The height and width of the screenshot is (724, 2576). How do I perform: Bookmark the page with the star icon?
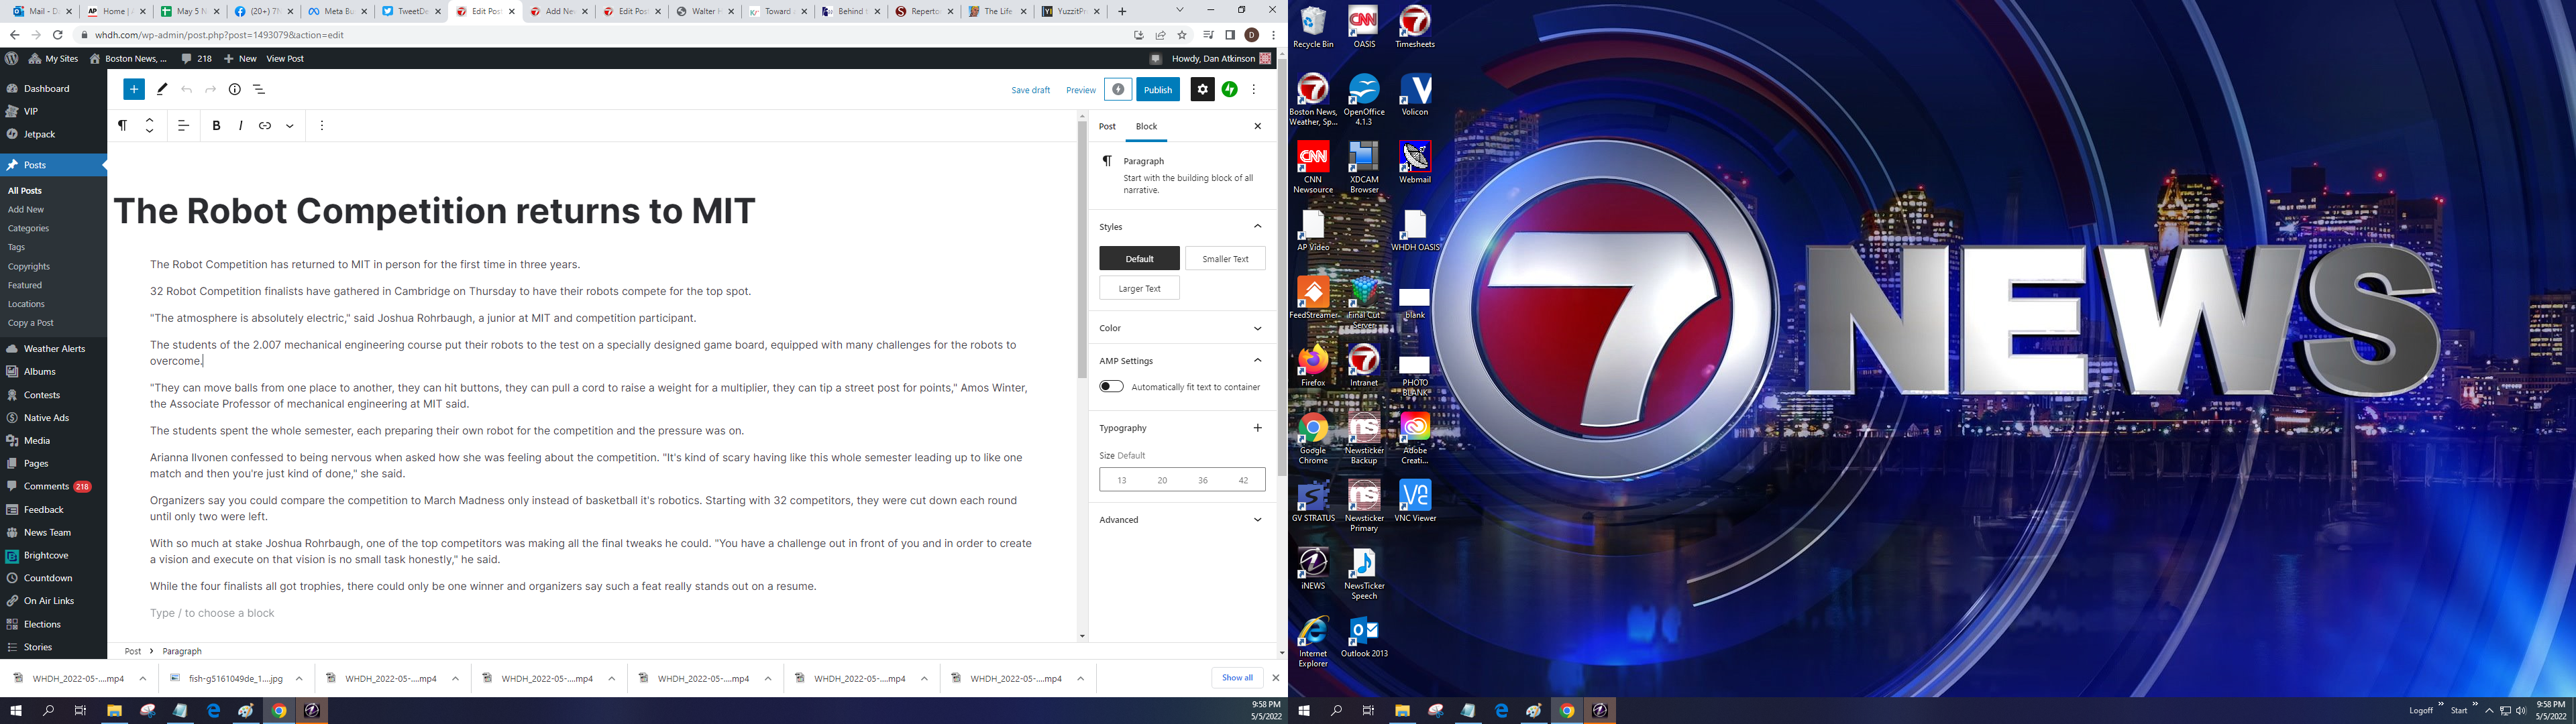1182,35
